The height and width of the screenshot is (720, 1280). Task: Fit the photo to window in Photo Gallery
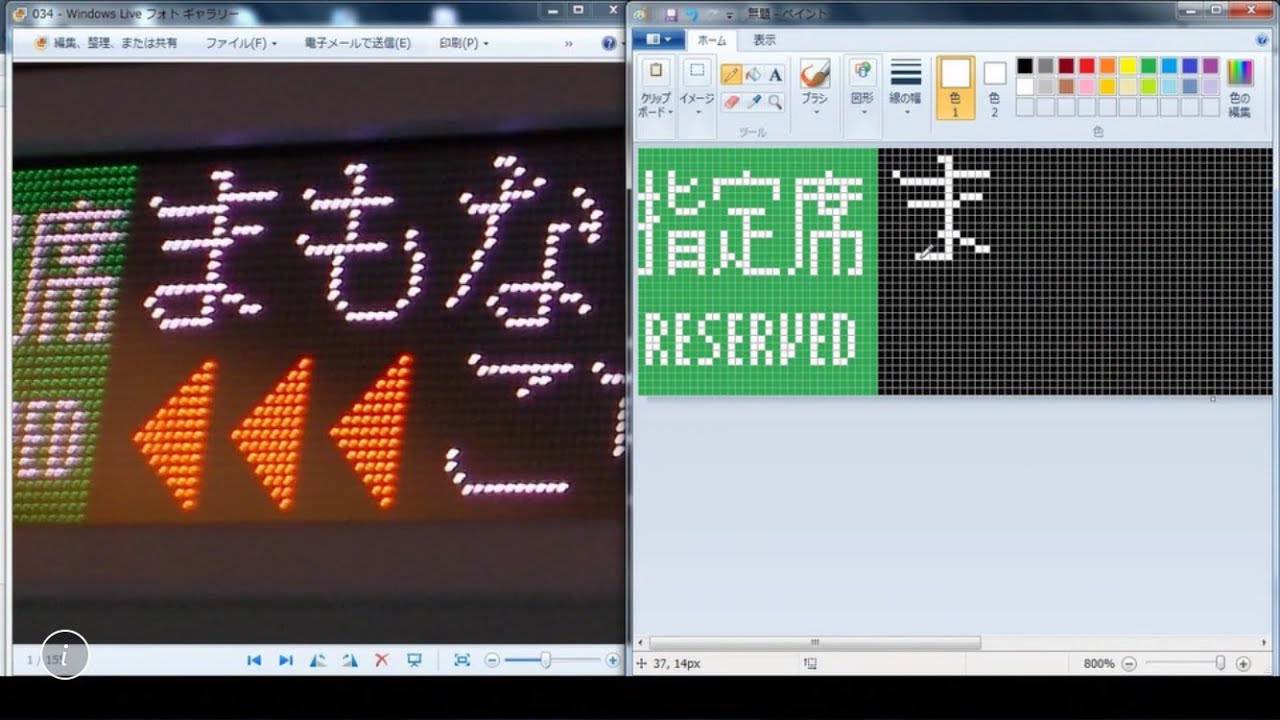coord(462,660)
